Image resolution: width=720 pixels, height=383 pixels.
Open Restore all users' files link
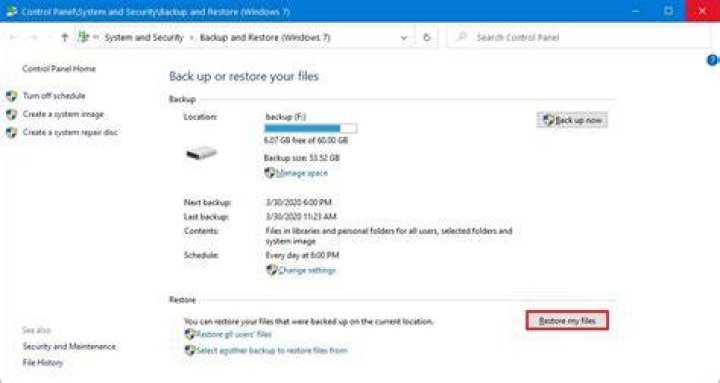click(234, 334)
